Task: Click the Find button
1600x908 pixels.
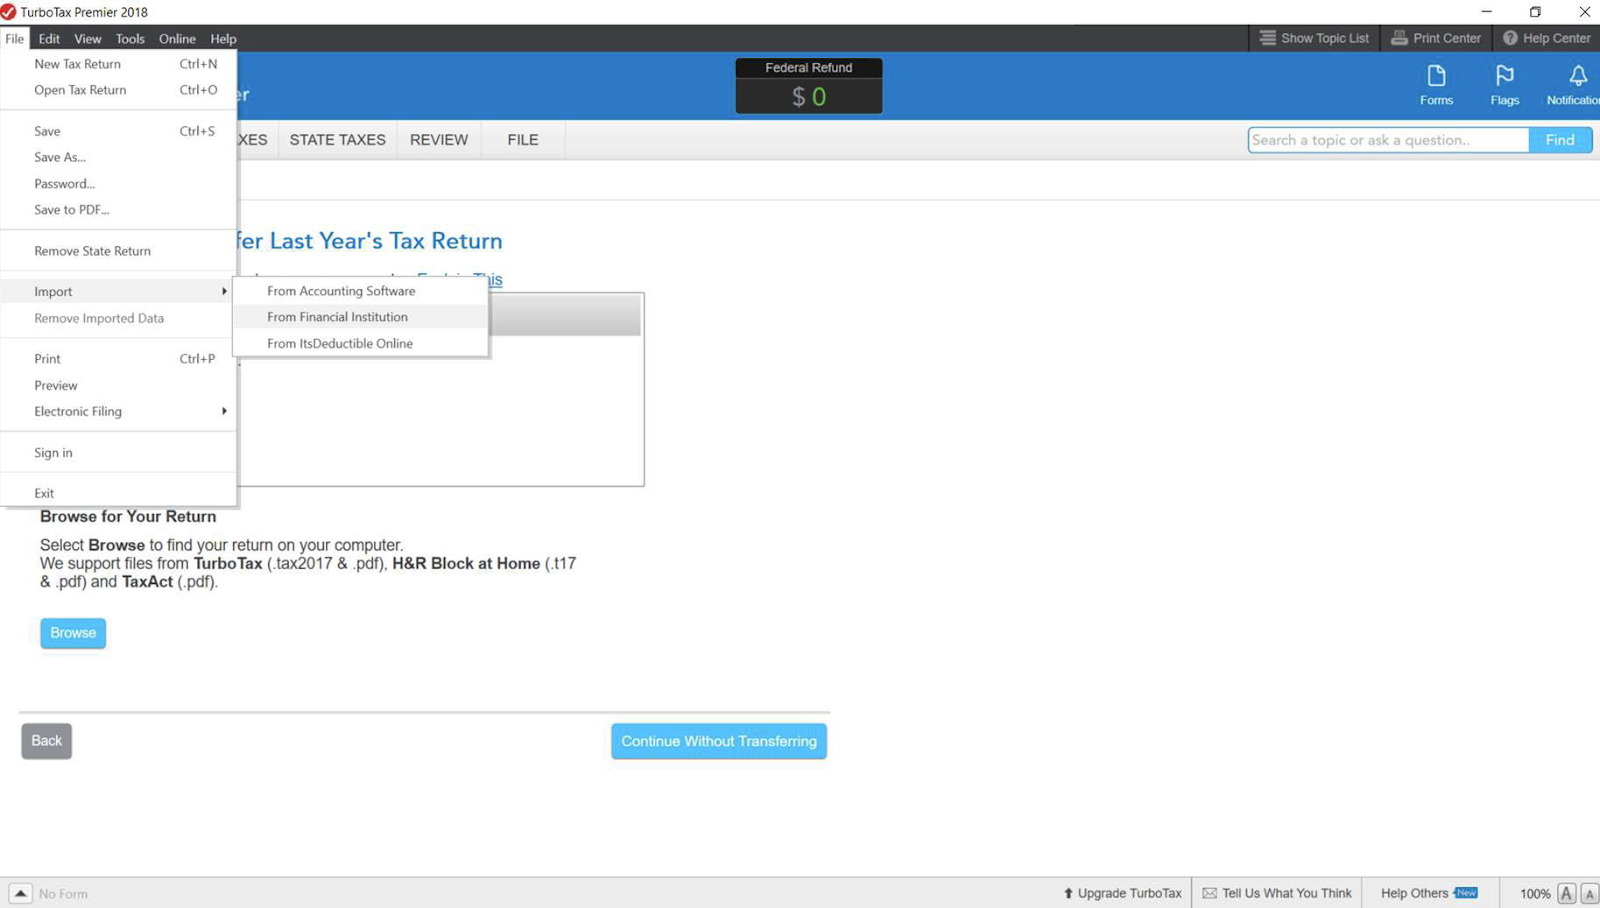Action: (x=1560, y=140)
